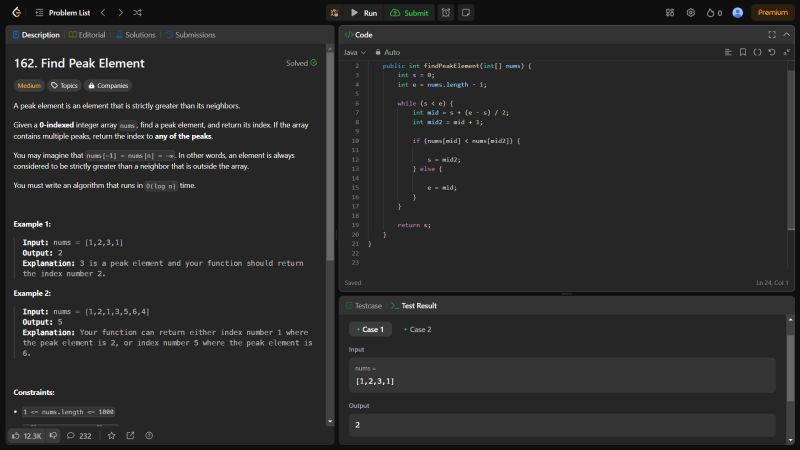Viewport: 800px width, 450px height.
Task: Click the Saved status text
Action: 353,283
